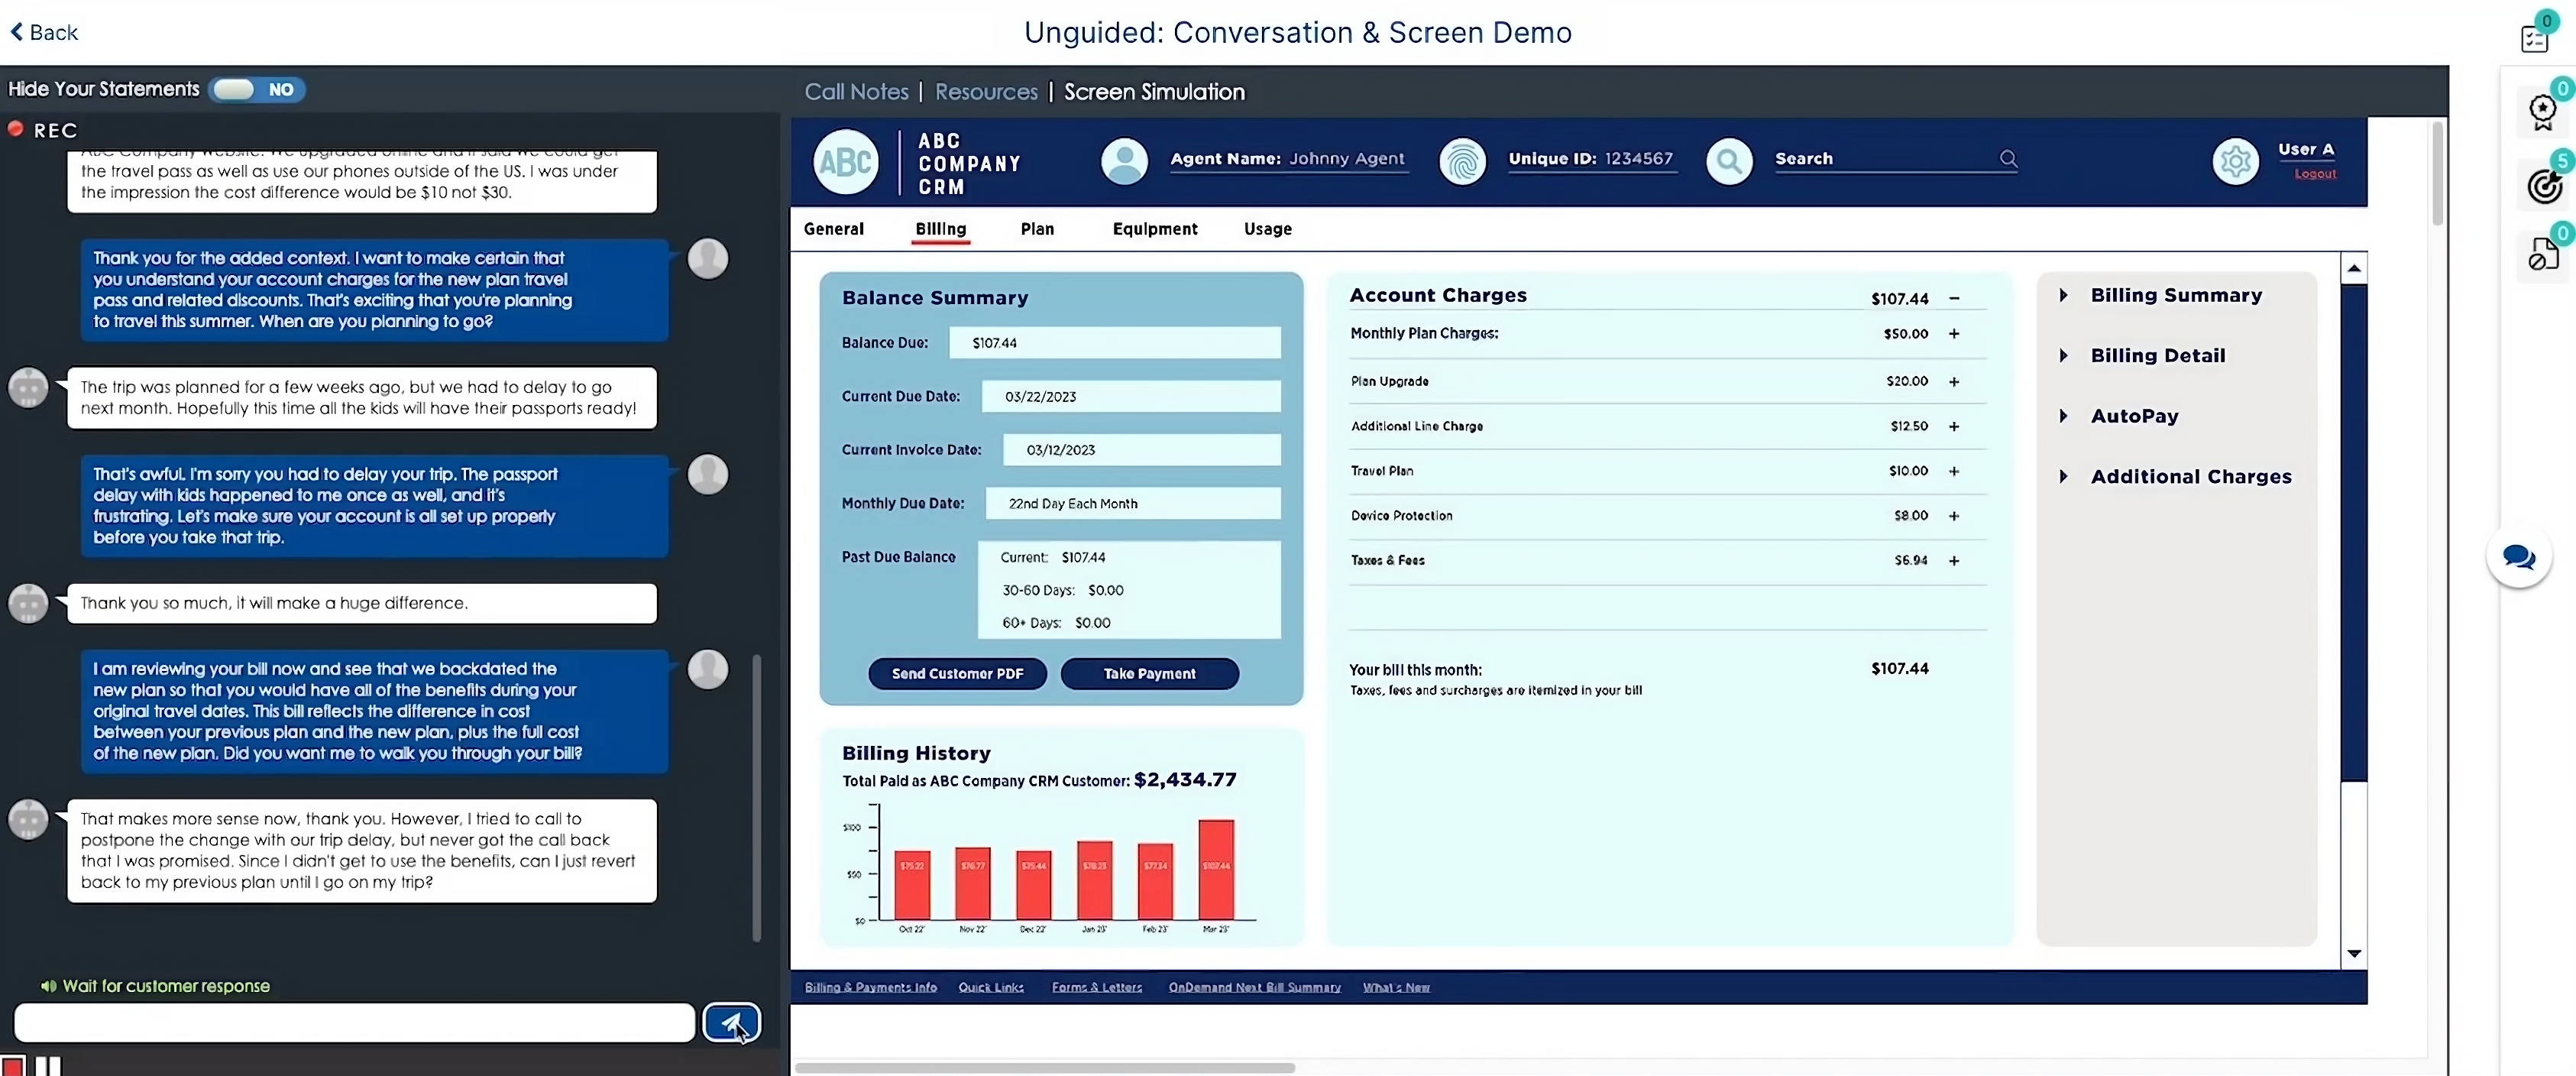Click the target goals icon in right sidebar
The image size is (2576, 1076).
(2543, 185)
